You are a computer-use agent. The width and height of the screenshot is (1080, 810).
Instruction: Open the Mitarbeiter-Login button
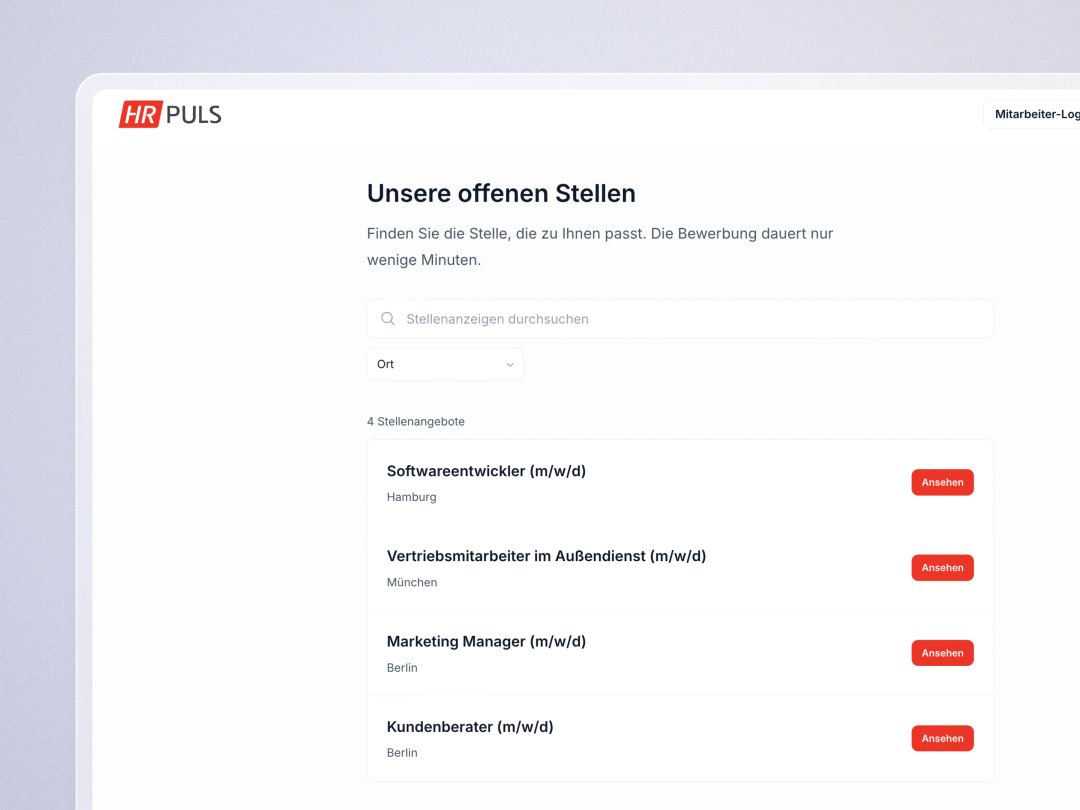(x=1031, y=114)
